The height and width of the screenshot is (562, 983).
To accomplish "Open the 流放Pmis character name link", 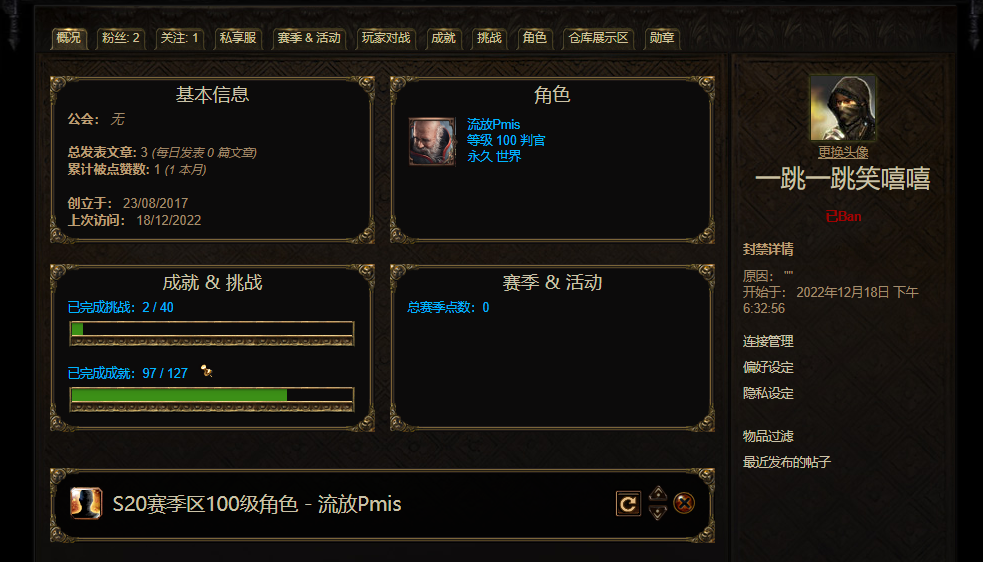I will coord(493,124).
